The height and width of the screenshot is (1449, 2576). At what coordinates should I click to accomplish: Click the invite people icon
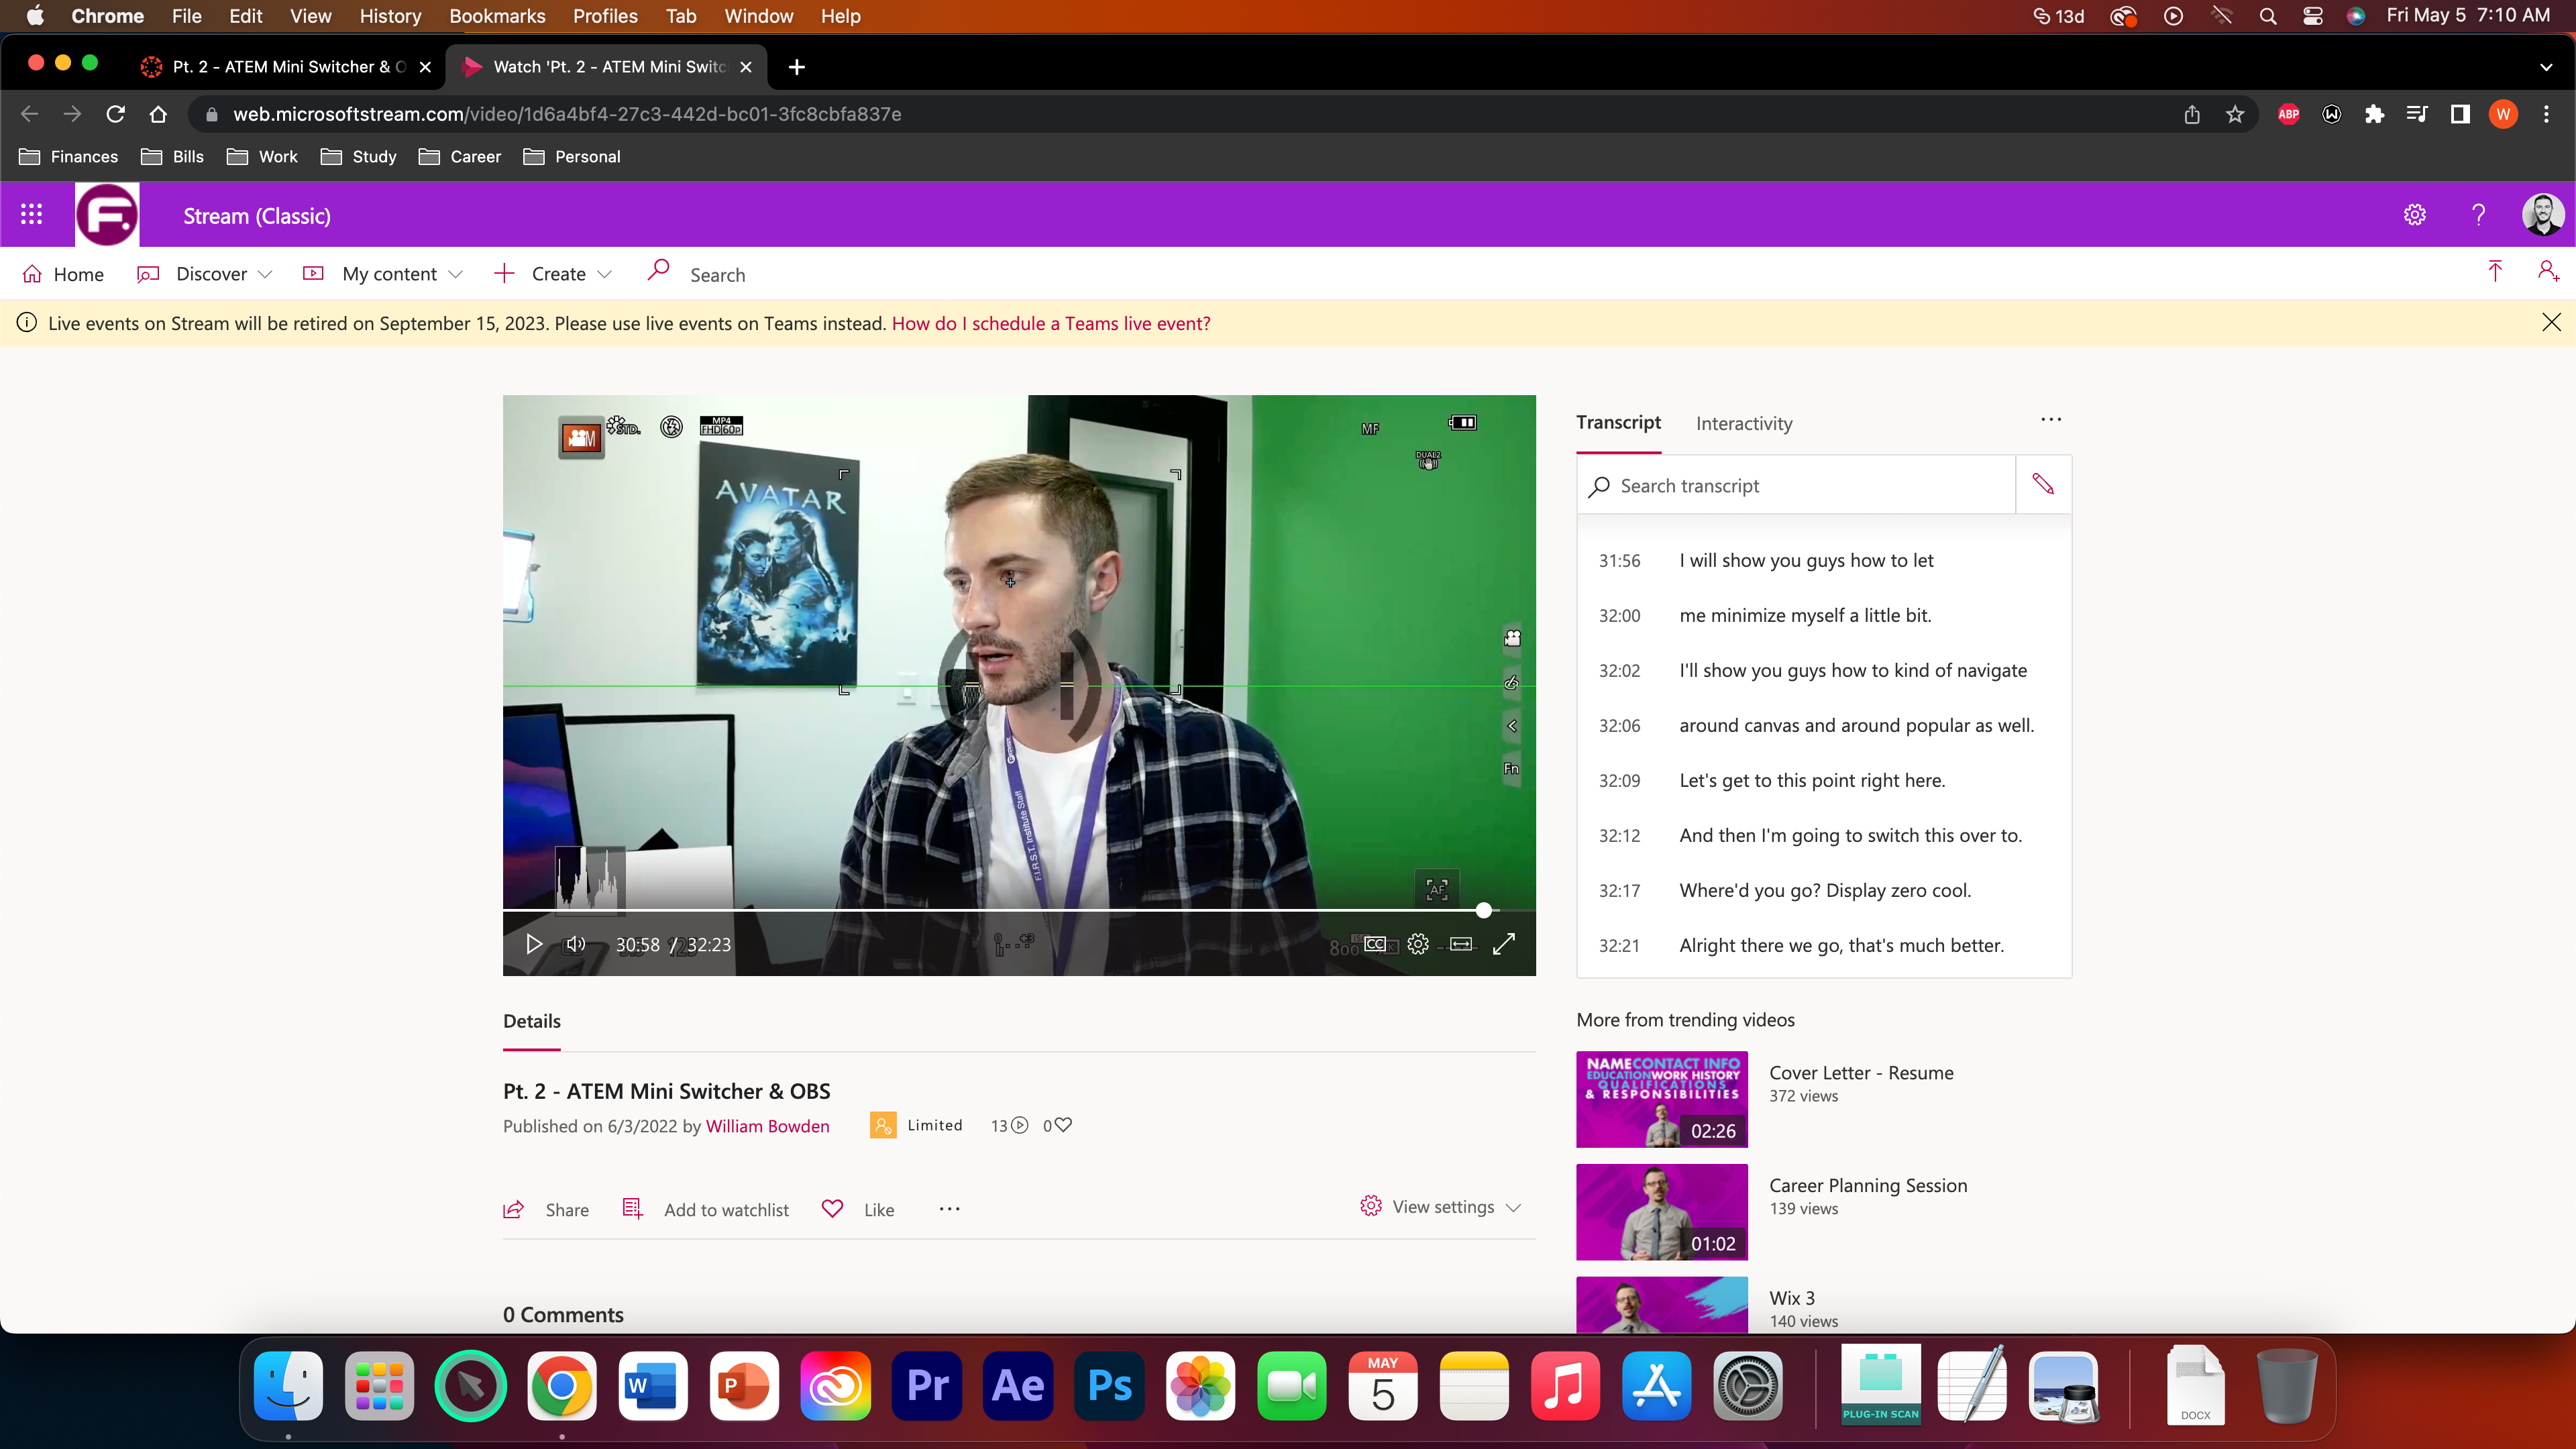[2549, 272]
